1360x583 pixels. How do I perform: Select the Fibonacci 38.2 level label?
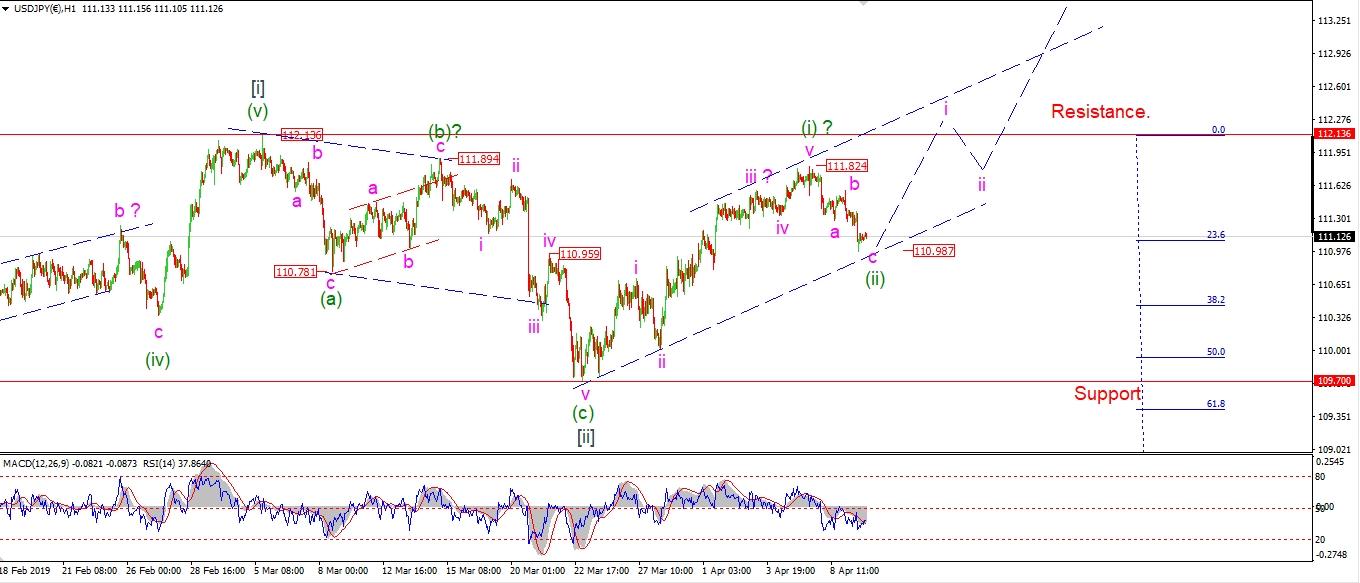click(1216, 300)
